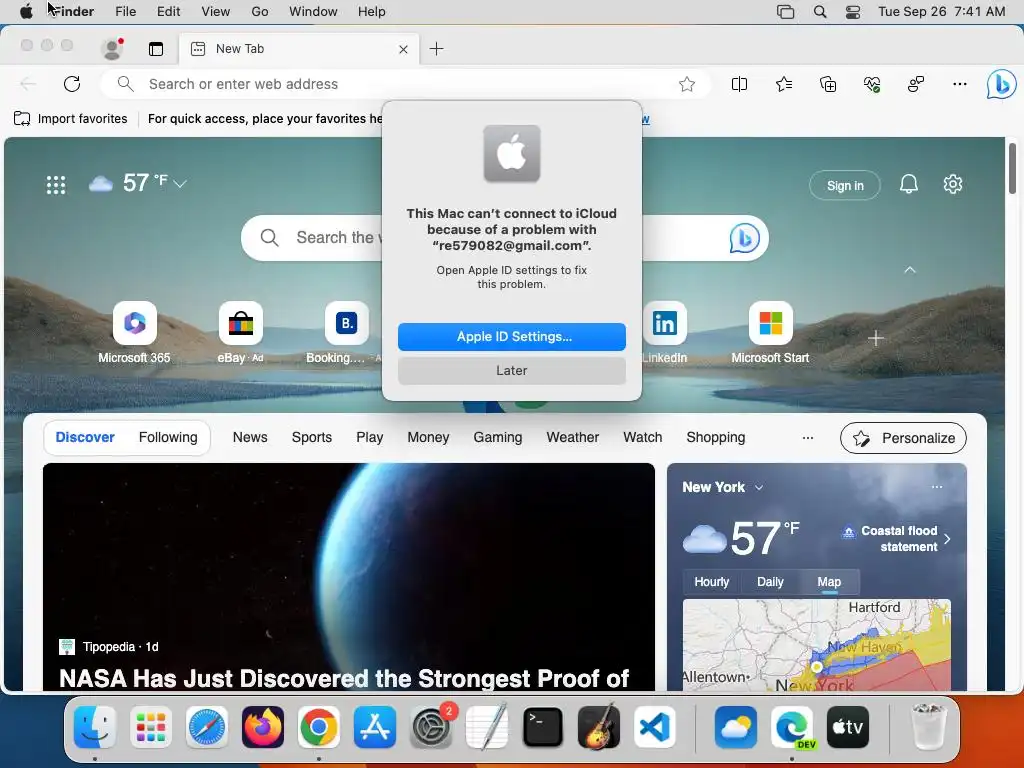Image resolution: width=1024 pixels, height=768 pixels.
Task: Open new tab with plus button
Action: click(436, 48)
